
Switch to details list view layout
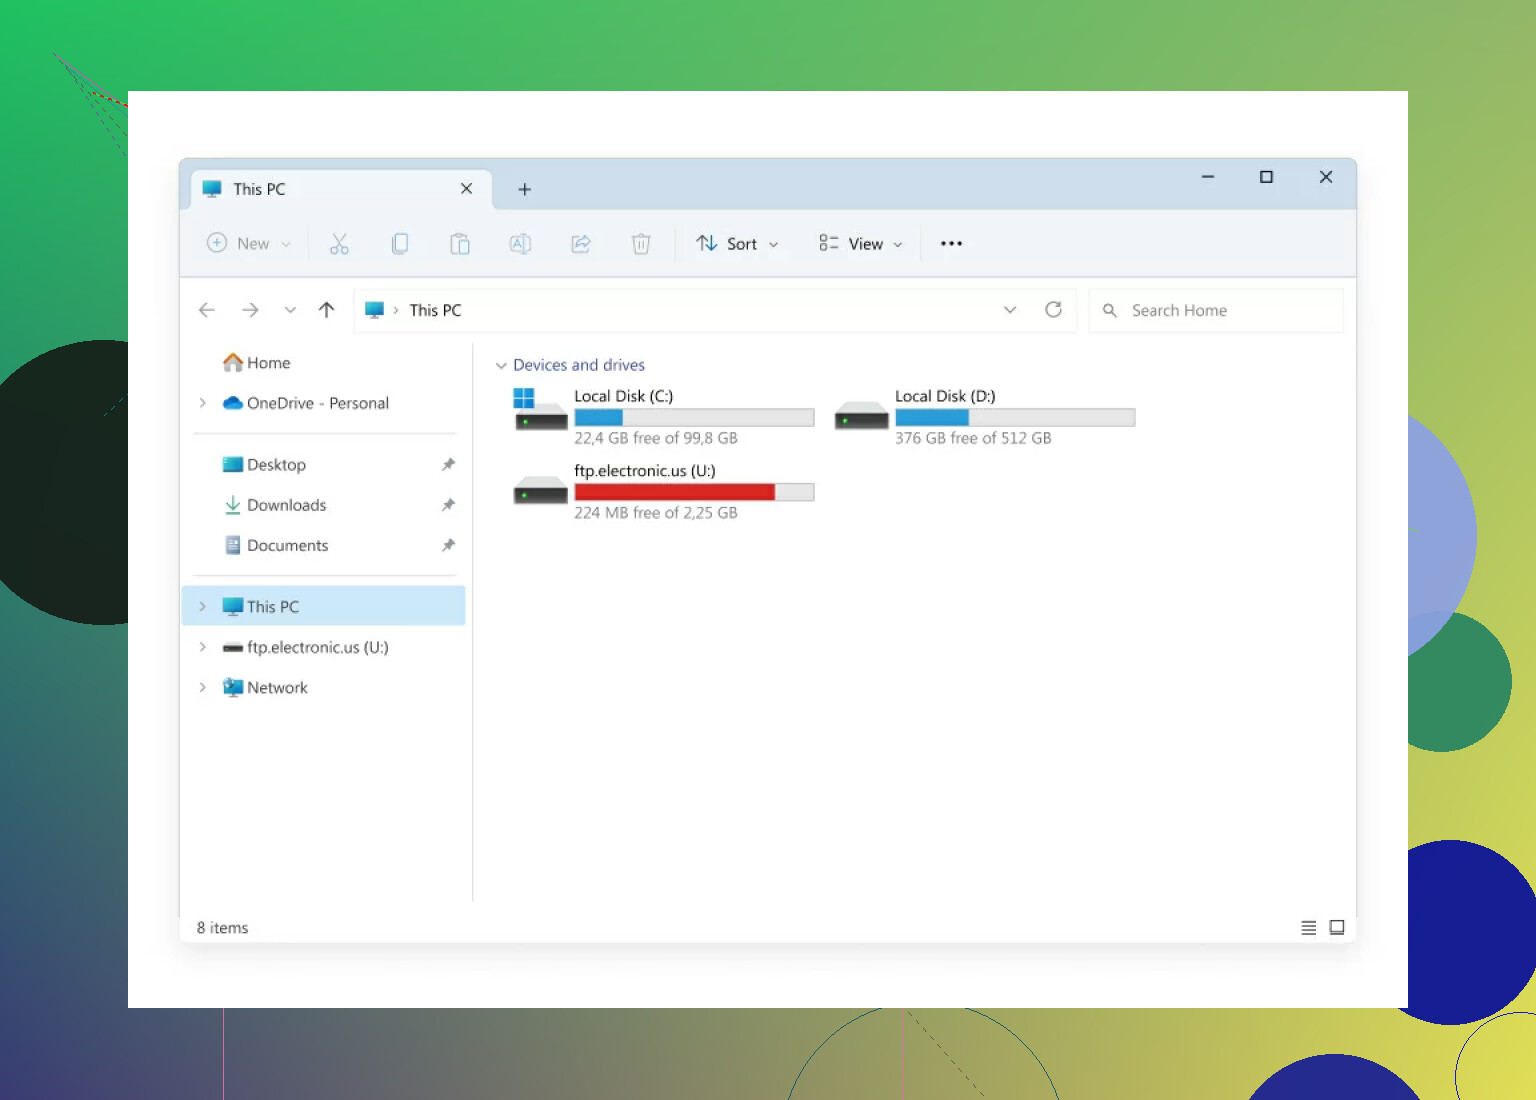tap(1308, 928)
